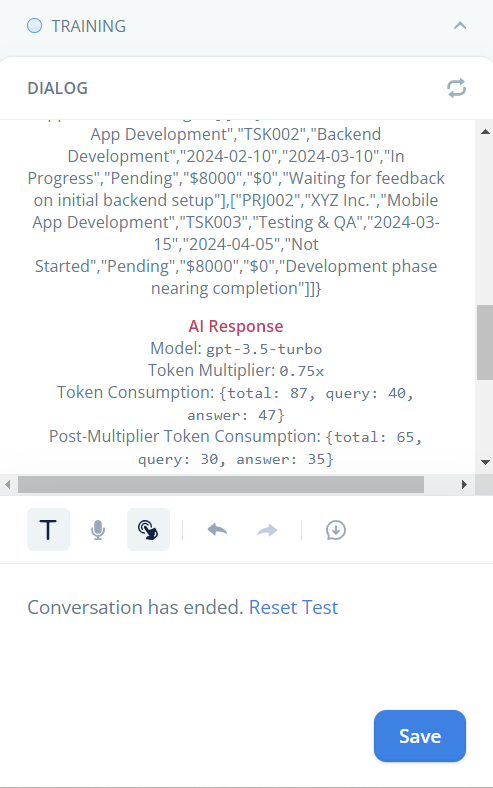Click the horizontal scroll left arrow
The width and height of the screenshot is (493, 788).
click(8, 484)
